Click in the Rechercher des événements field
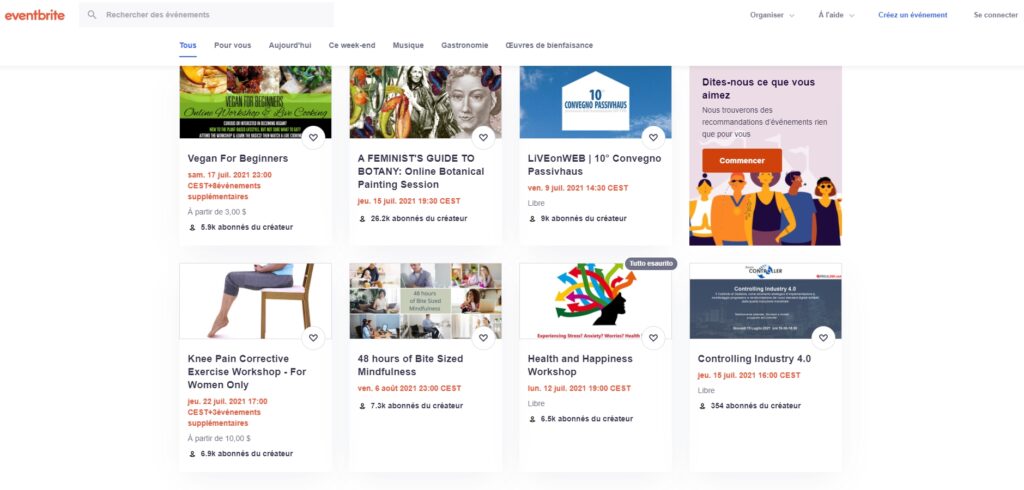1024x490 pixels. tap(206, 14)
